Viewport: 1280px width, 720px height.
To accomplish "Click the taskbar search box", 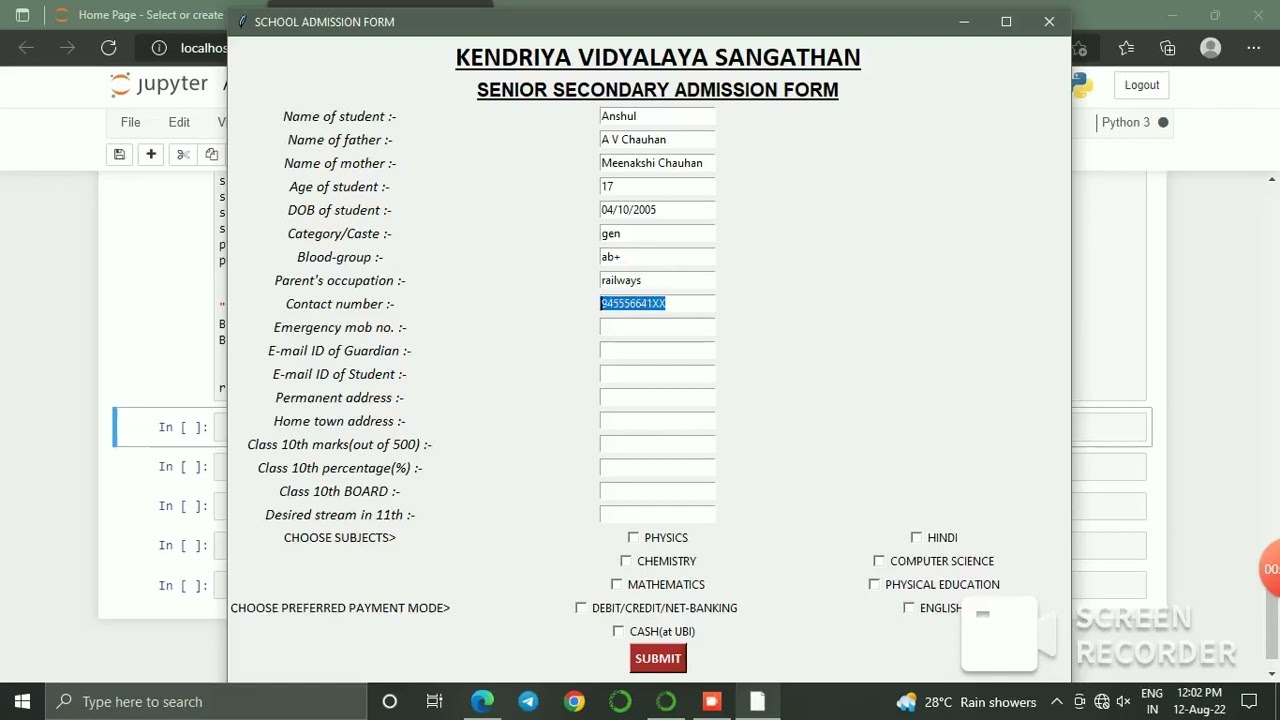I will pyautogui.click(x=205, y=702).
